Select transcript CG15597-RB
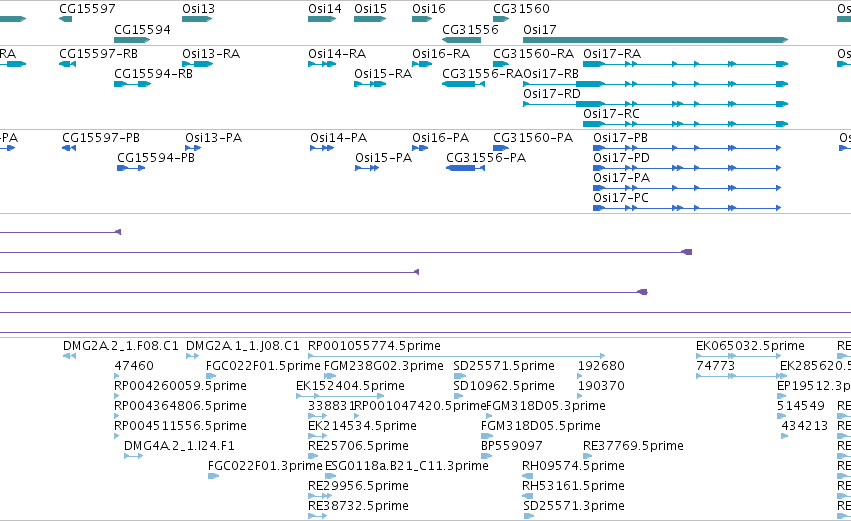851x521 pixels. 98,54
